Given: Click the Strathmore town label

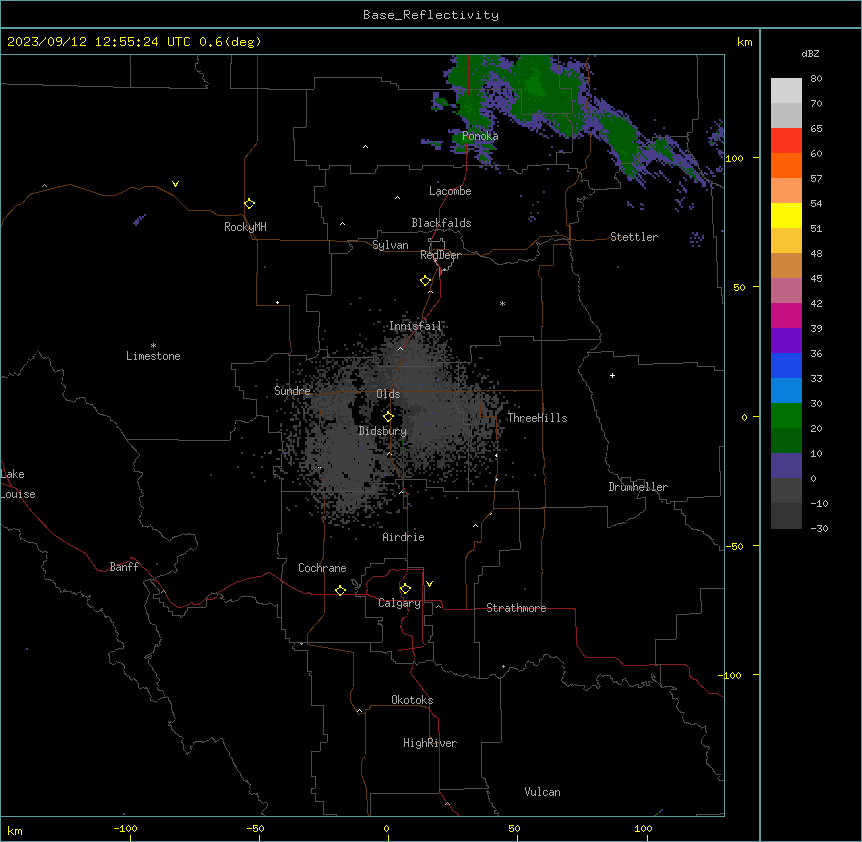Looking at the screenshot, I should [x=516, y=608].
